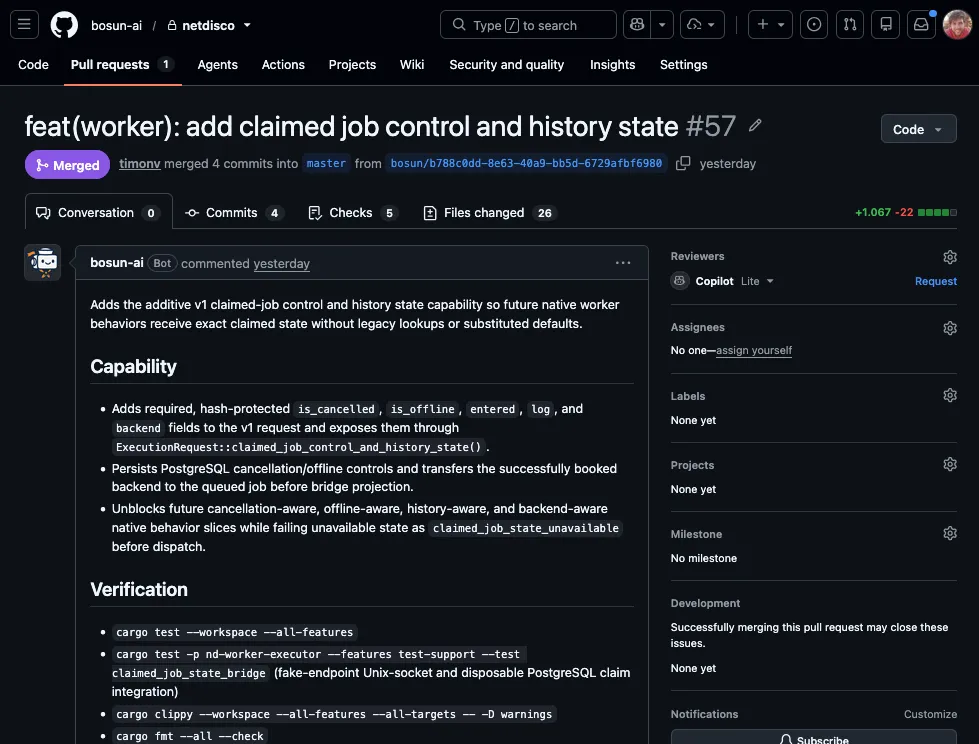Click the +1,067 additions count
Screen dimensions: 979x744
pos(872,213)
